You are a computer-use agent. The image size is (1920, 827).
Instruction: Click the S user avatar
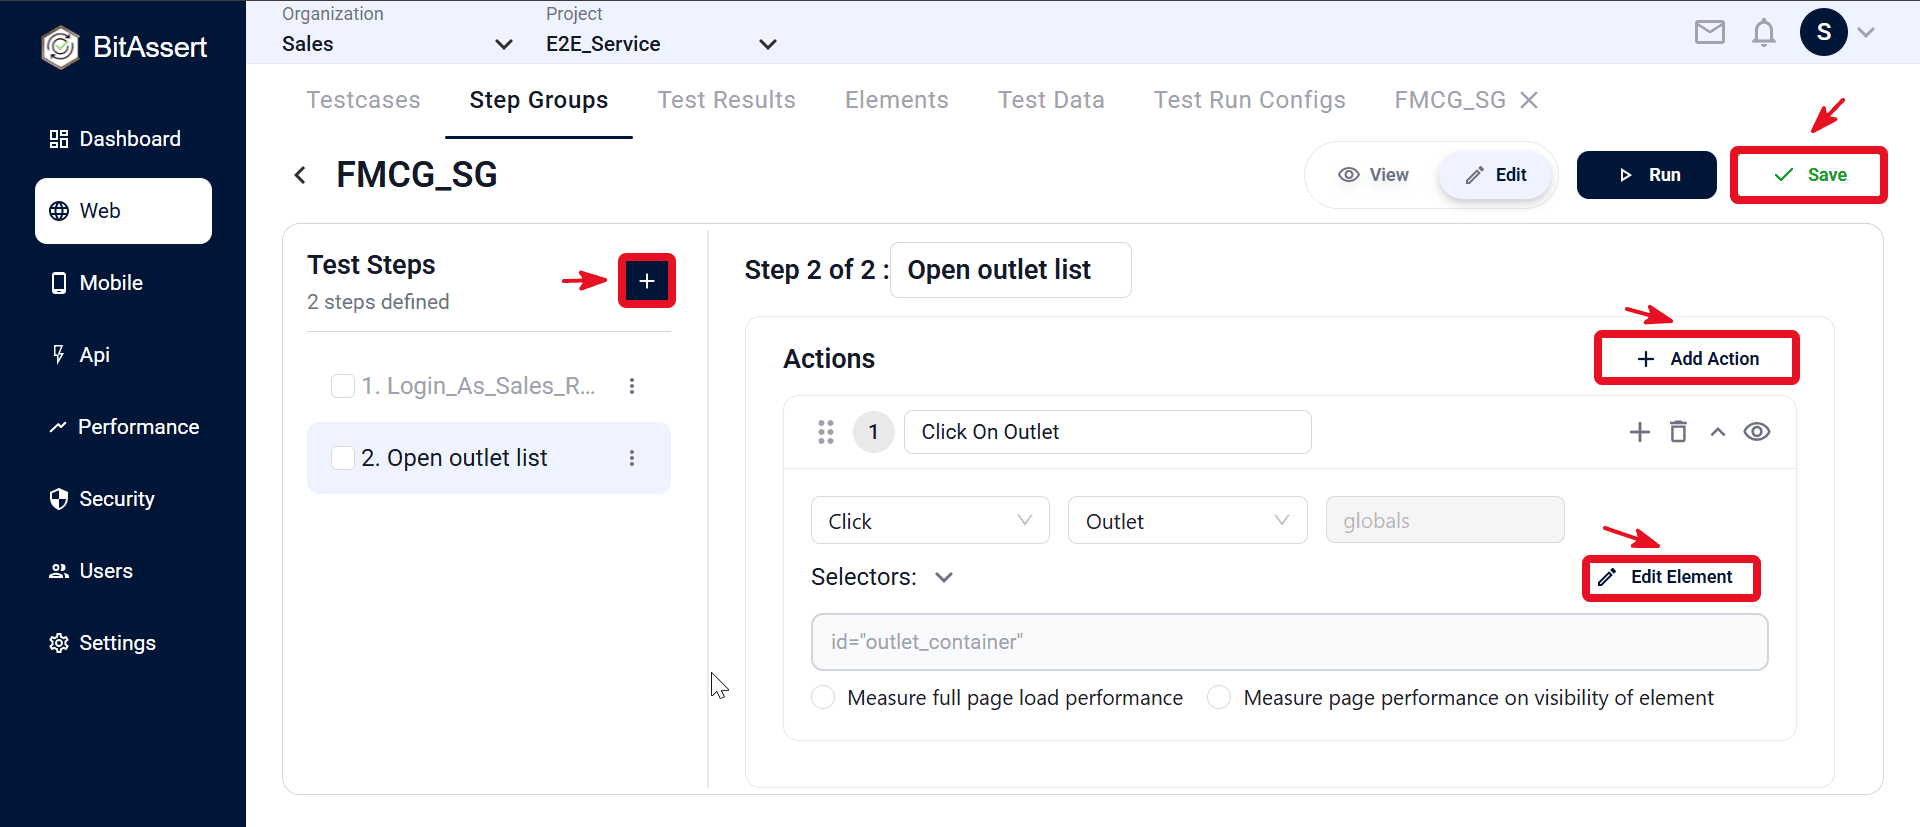pos(1823,32)
